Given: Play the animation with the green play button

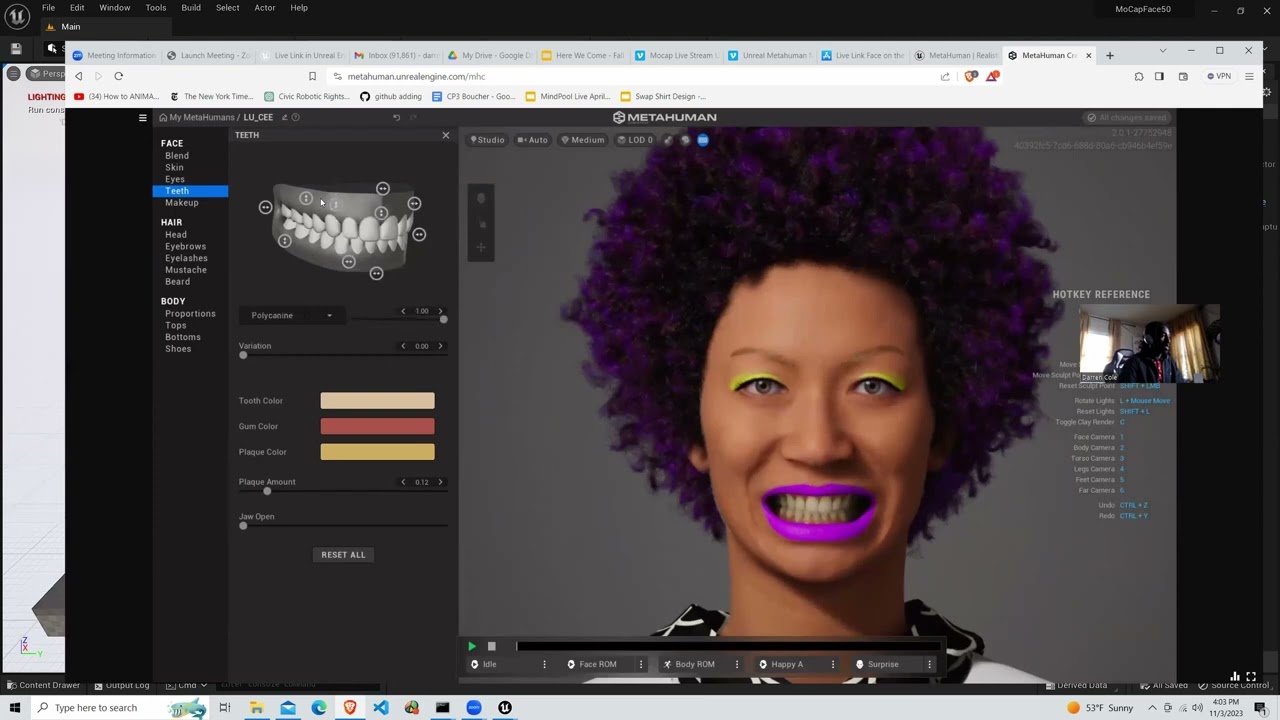Looking at the screenshot, I should click(x=472, y=647).
